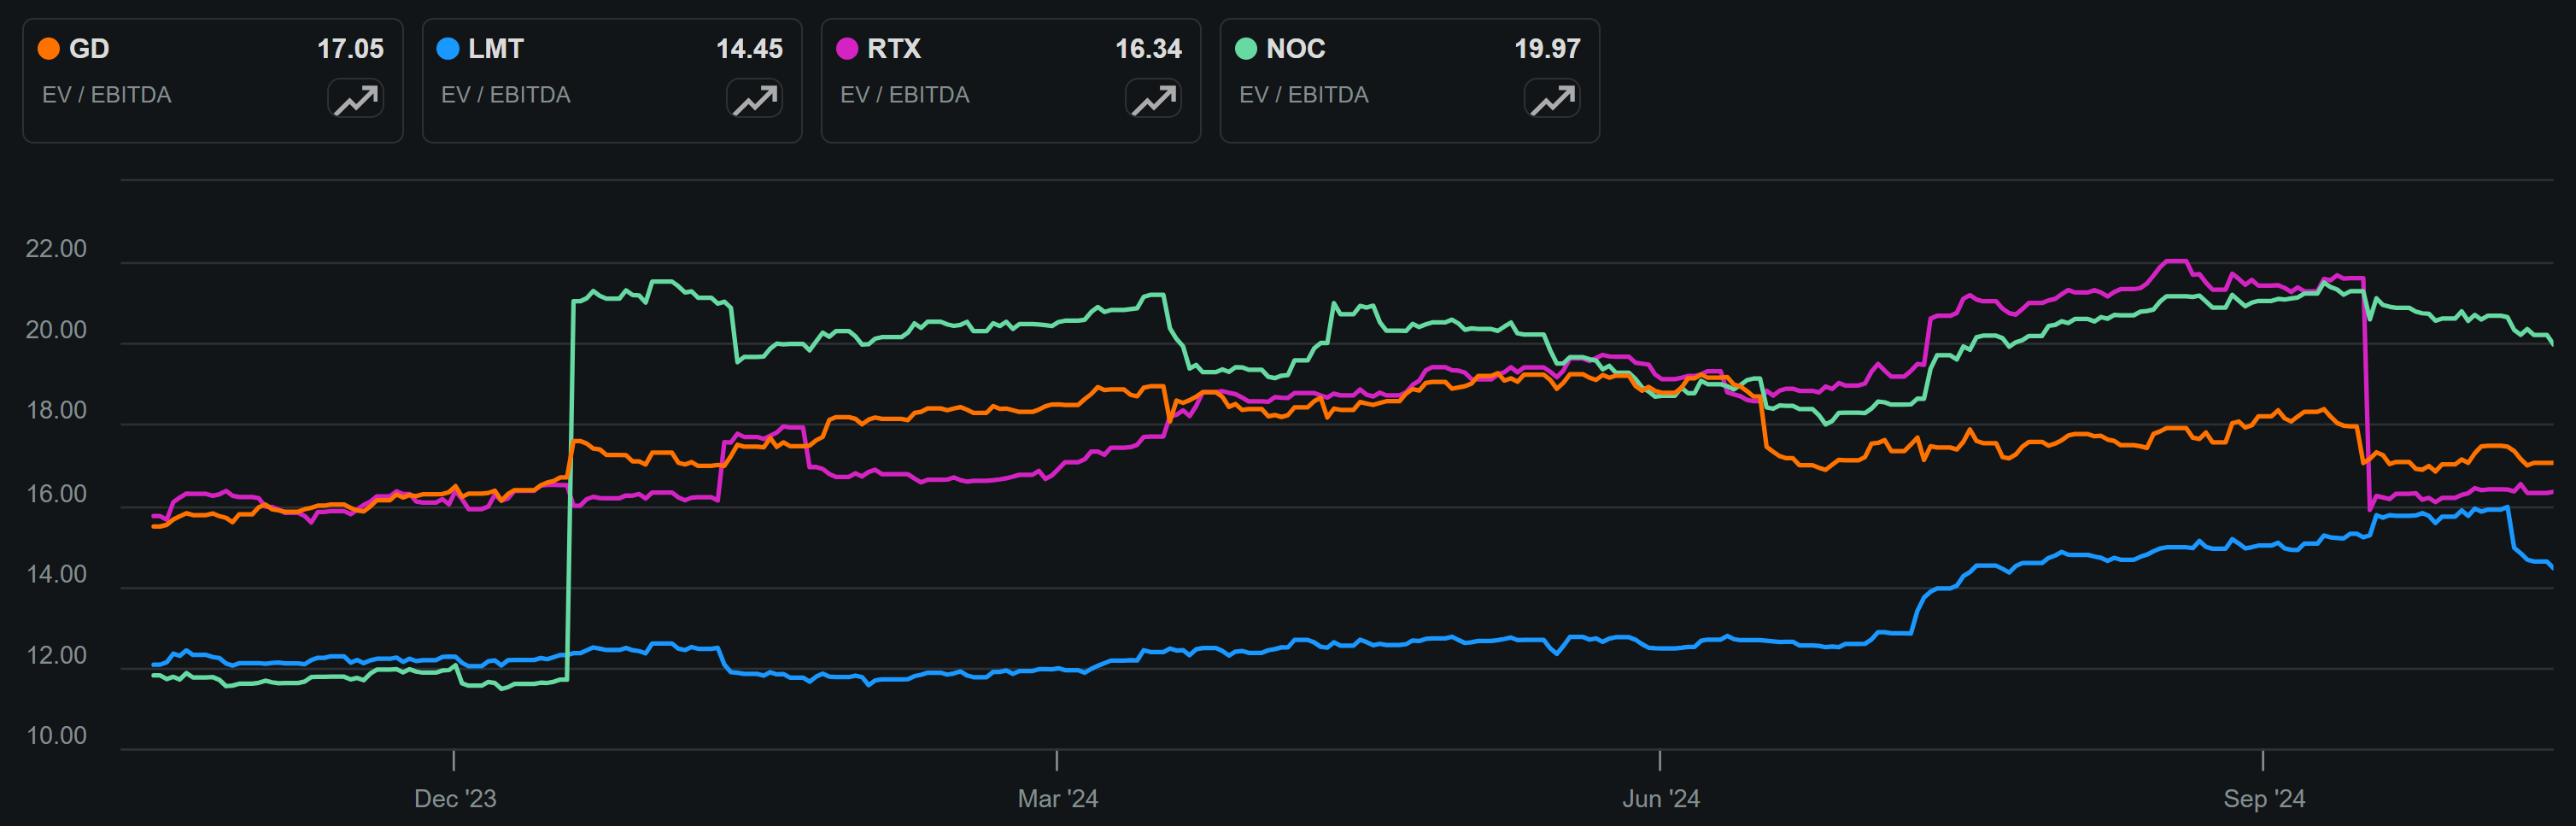Click the 19.97 value on the NOC card
Screen dimensions: 2576x826
click(1549, 48)
